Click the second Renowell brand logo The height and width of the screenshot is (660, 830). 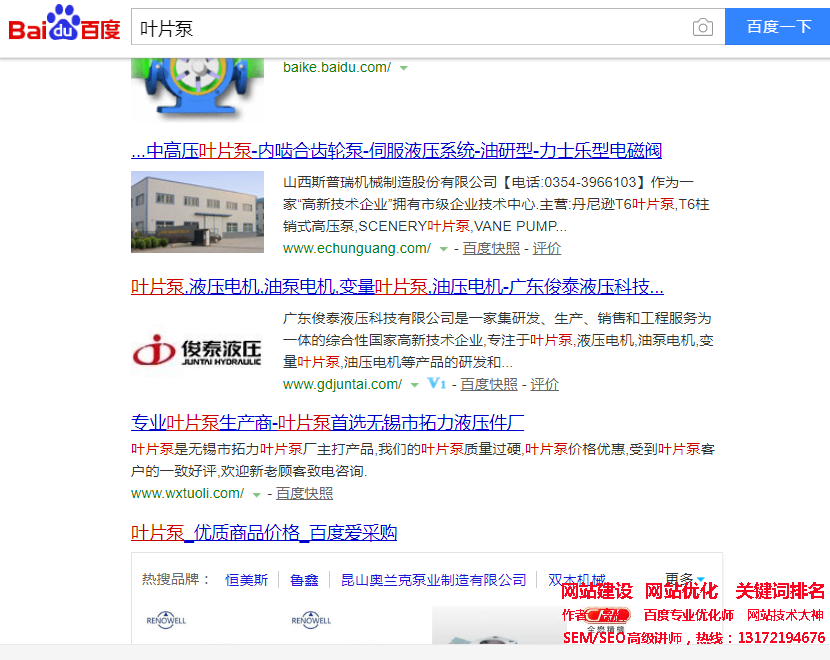pos(311,621)
